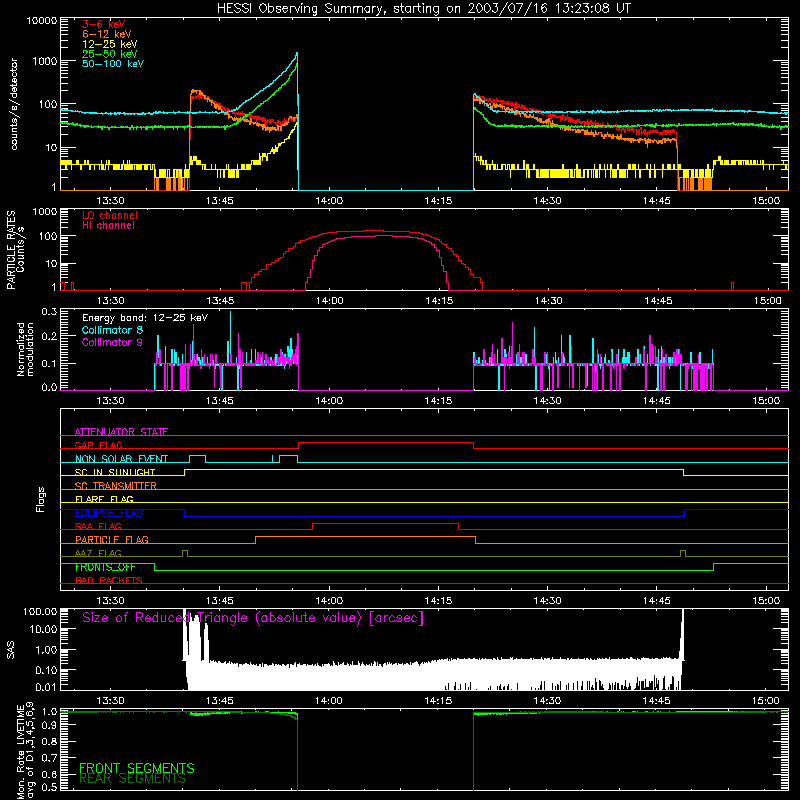Select the '0.3' modulation tick value
The image size is (800, 800).
(49, 312)
